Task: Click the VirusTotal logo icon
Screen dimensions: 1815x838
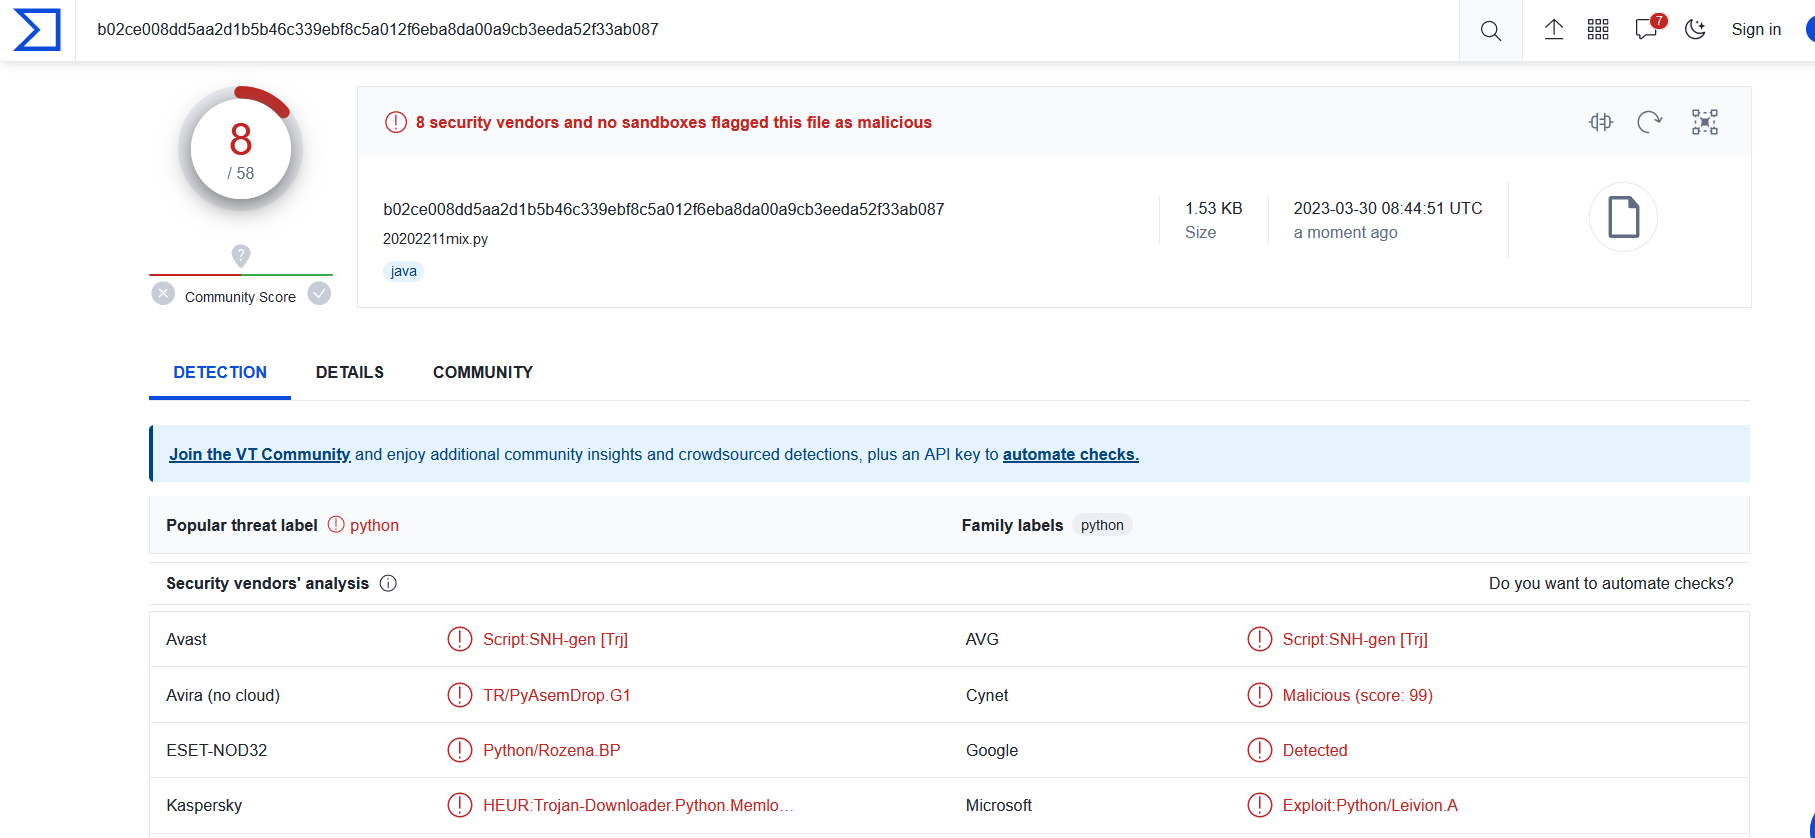Action: (37, 30)
